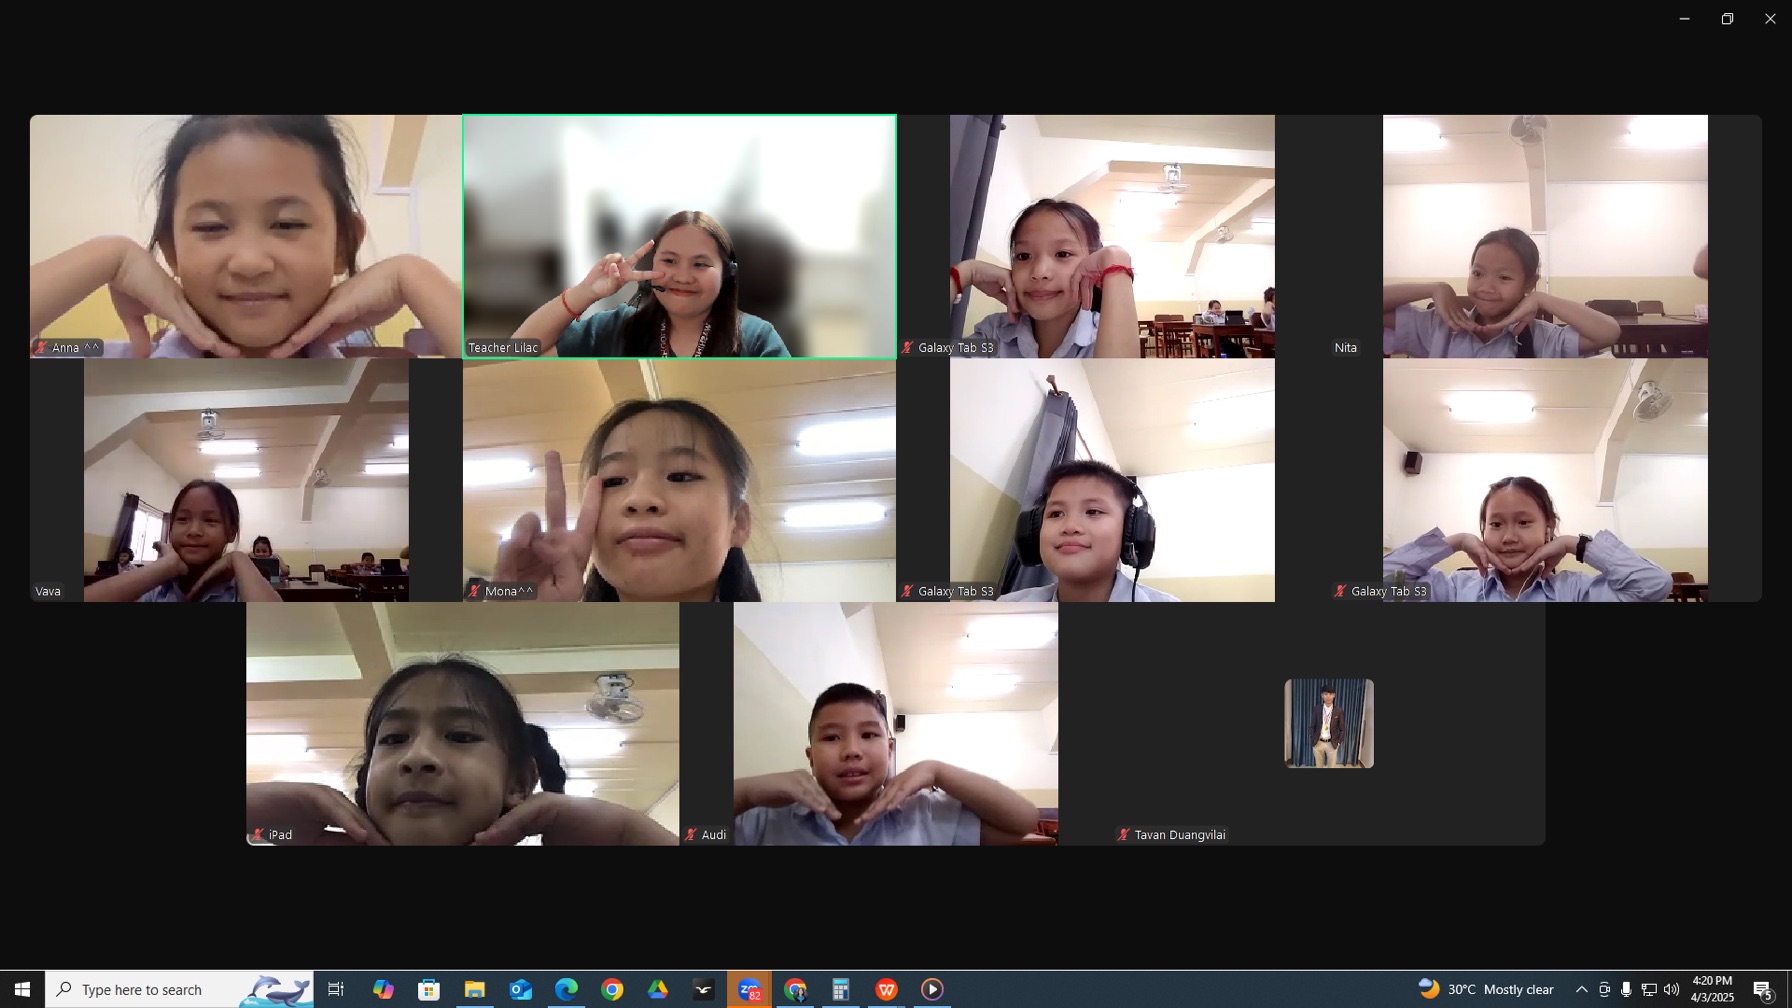Open Microsoft Store taskbar icon

pyautogui.click(x=429, y=989)
